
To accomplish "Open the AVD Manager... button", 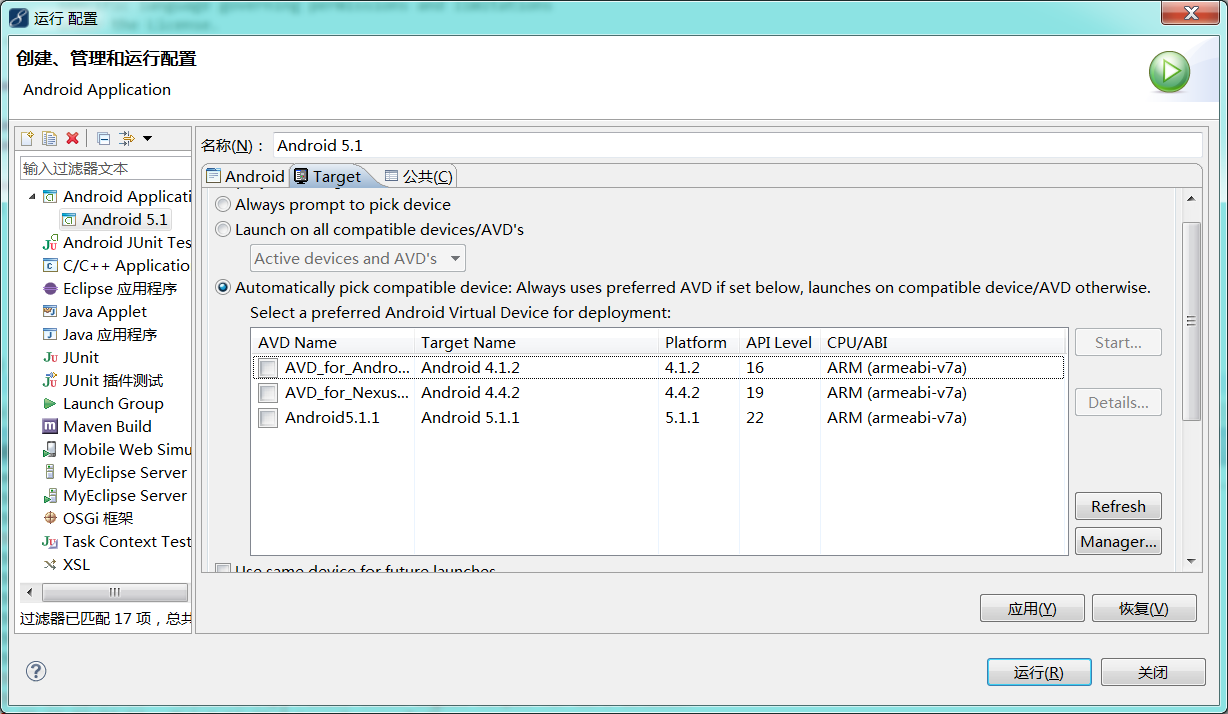I will [1118, 541].
